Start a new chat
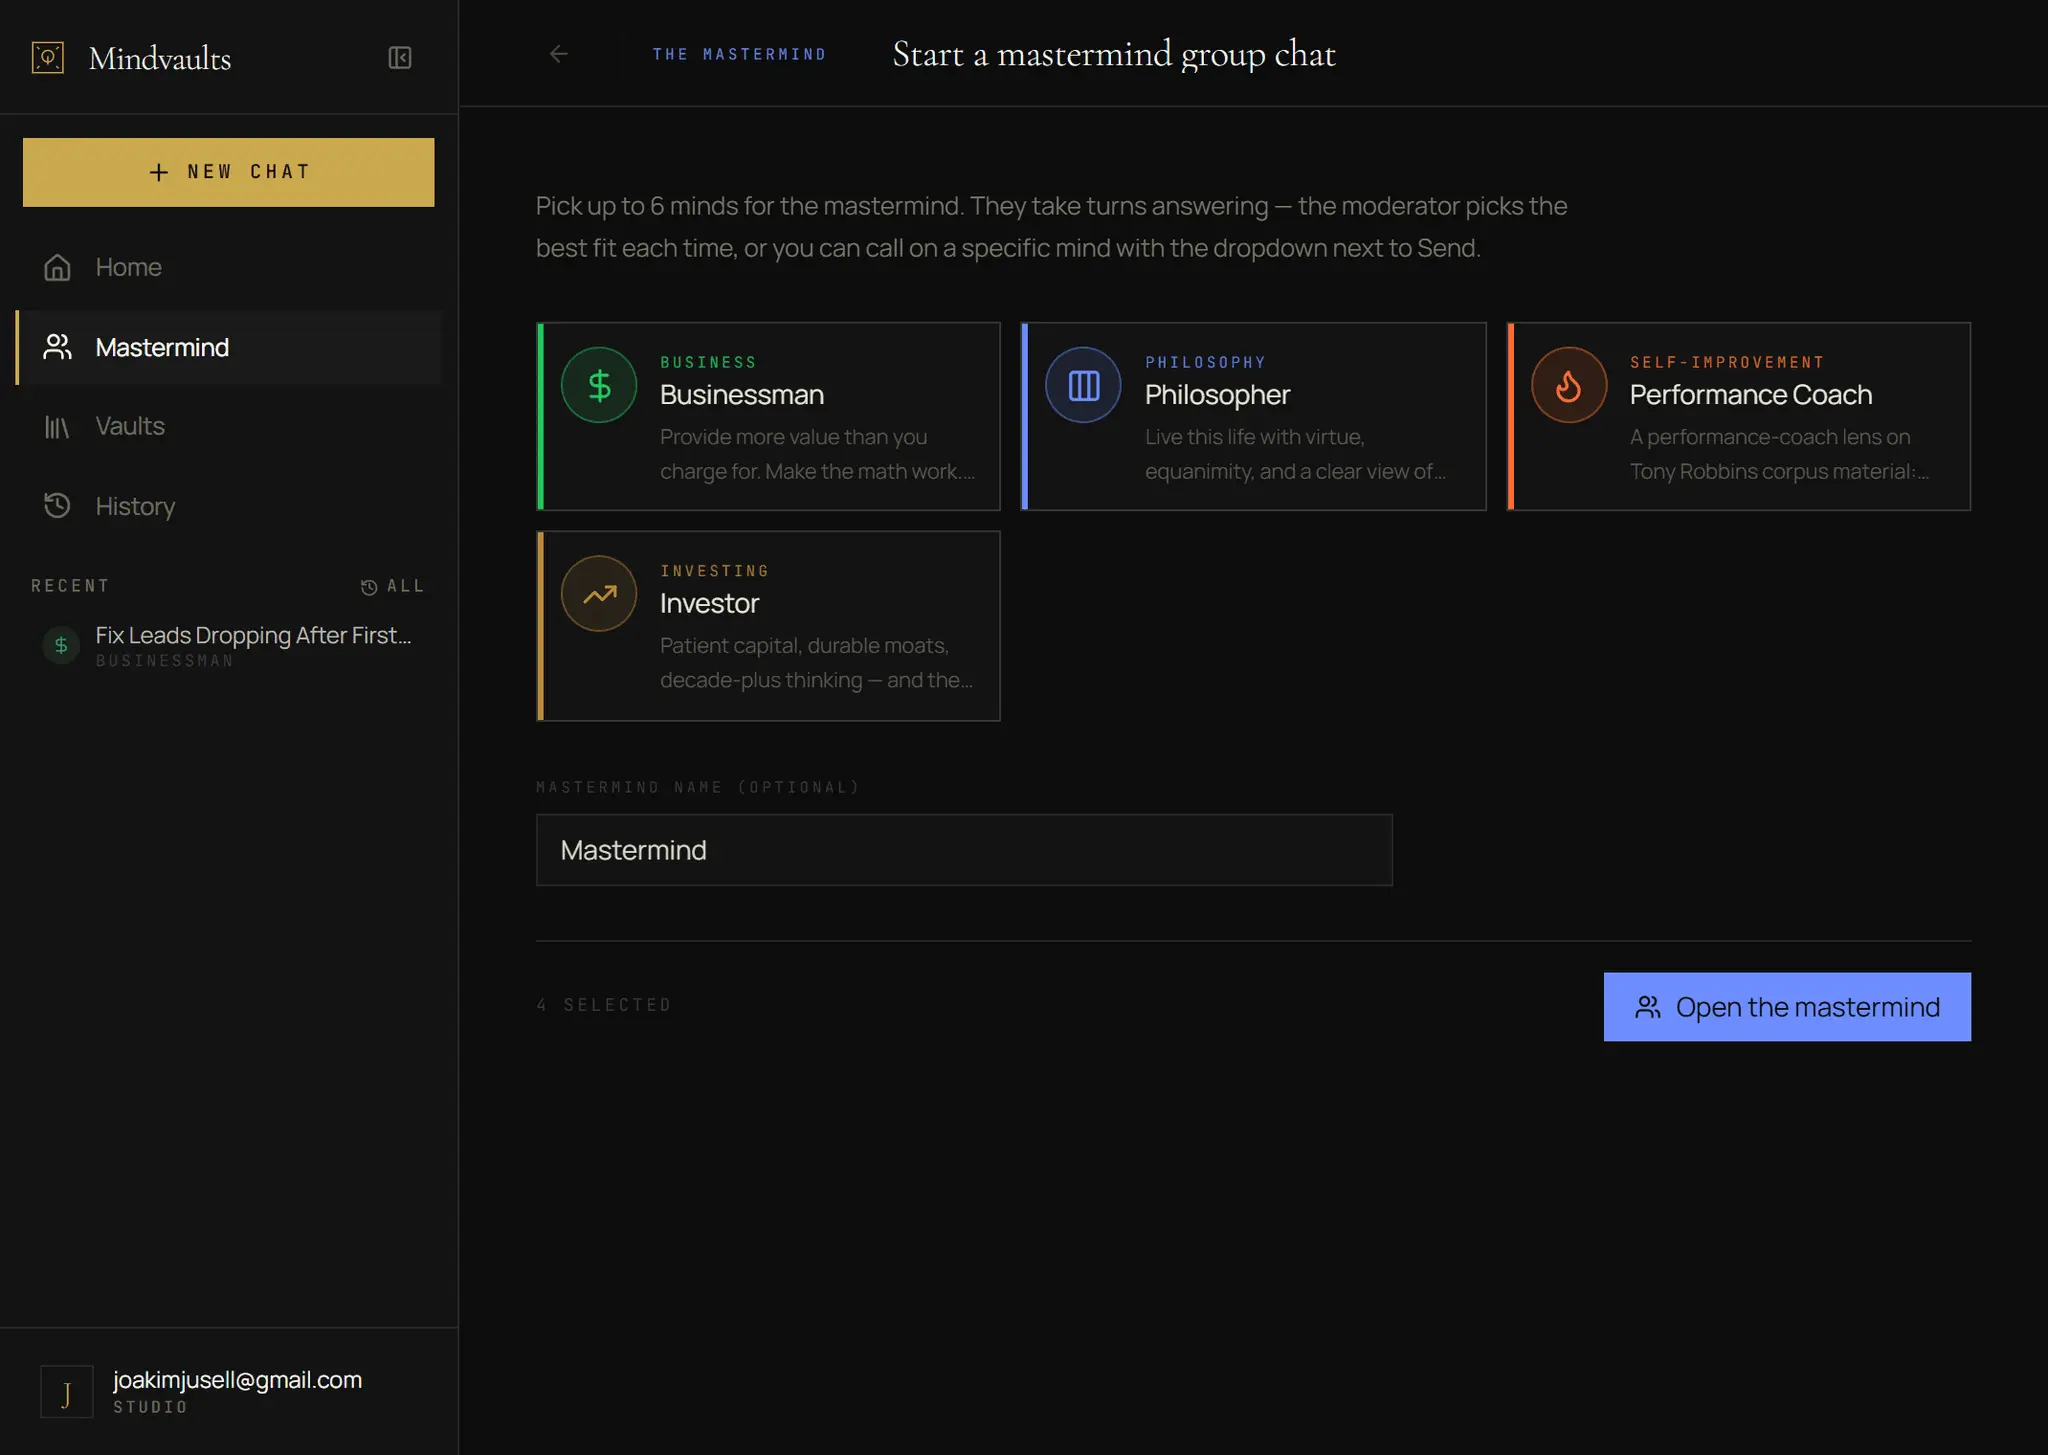2048x1455 pixels. point(229,172)
